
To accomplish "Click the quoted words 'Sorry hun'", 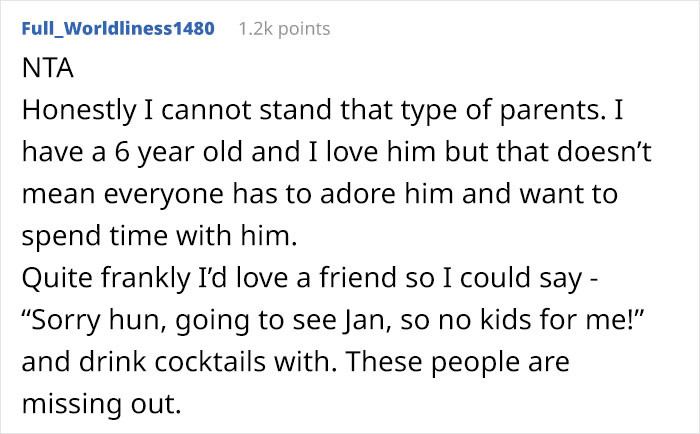I will 95,320.
